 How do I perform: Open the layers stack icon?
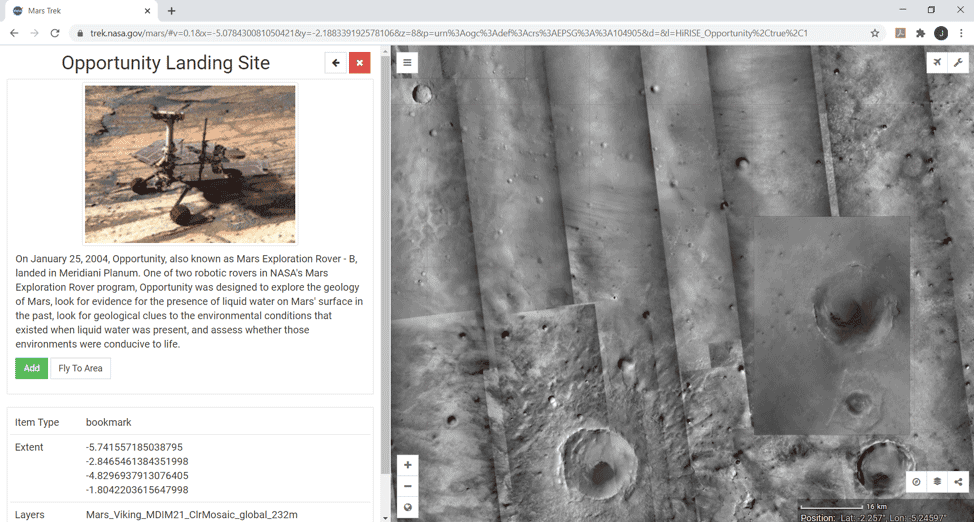click(x=937, y=482)
